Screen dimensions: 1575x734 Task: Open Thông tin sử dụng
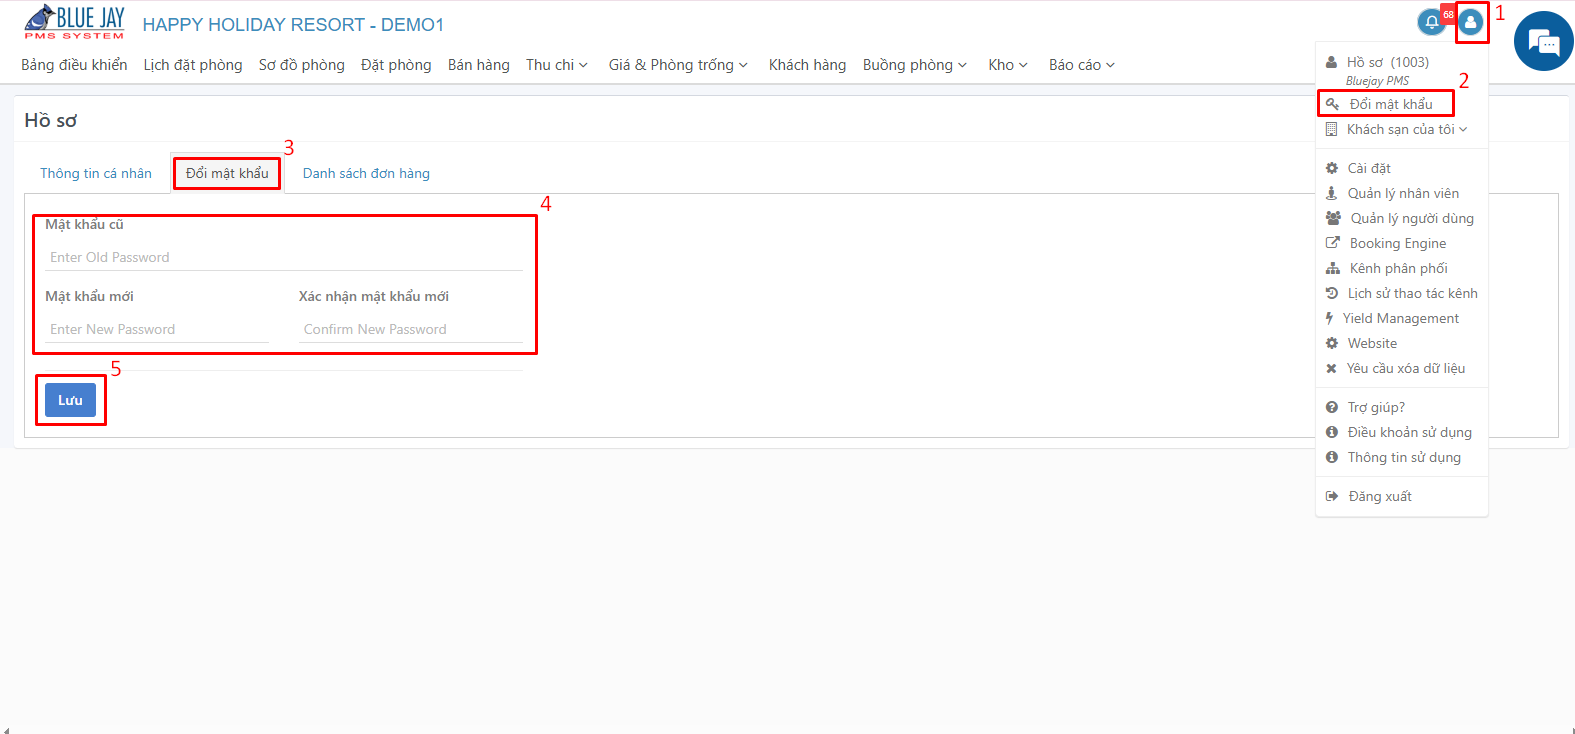click(x=1404, y=457)
